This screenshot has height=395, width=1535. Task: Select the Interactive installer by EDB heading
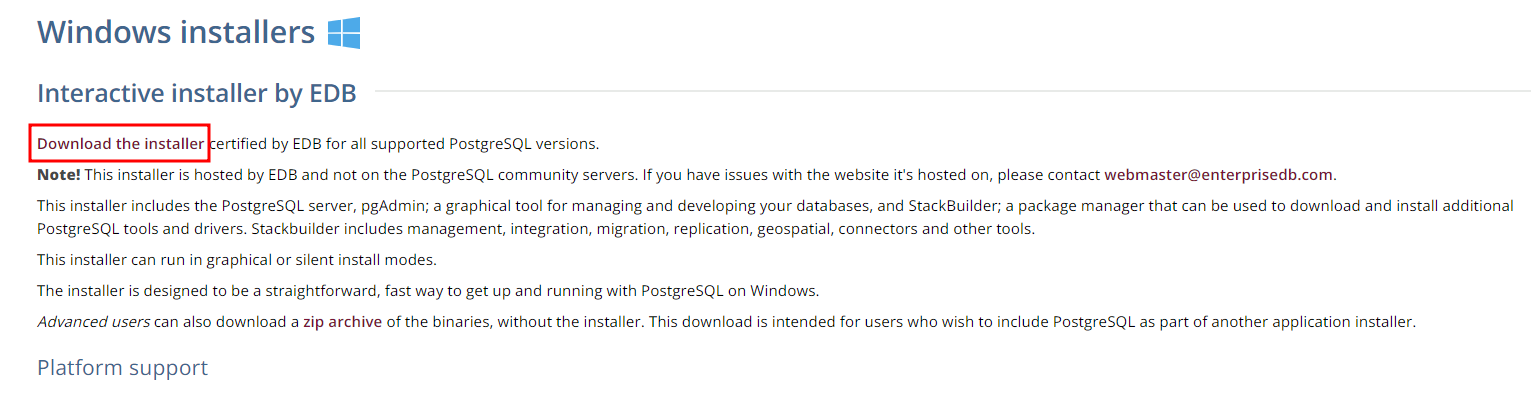(196, 93)
